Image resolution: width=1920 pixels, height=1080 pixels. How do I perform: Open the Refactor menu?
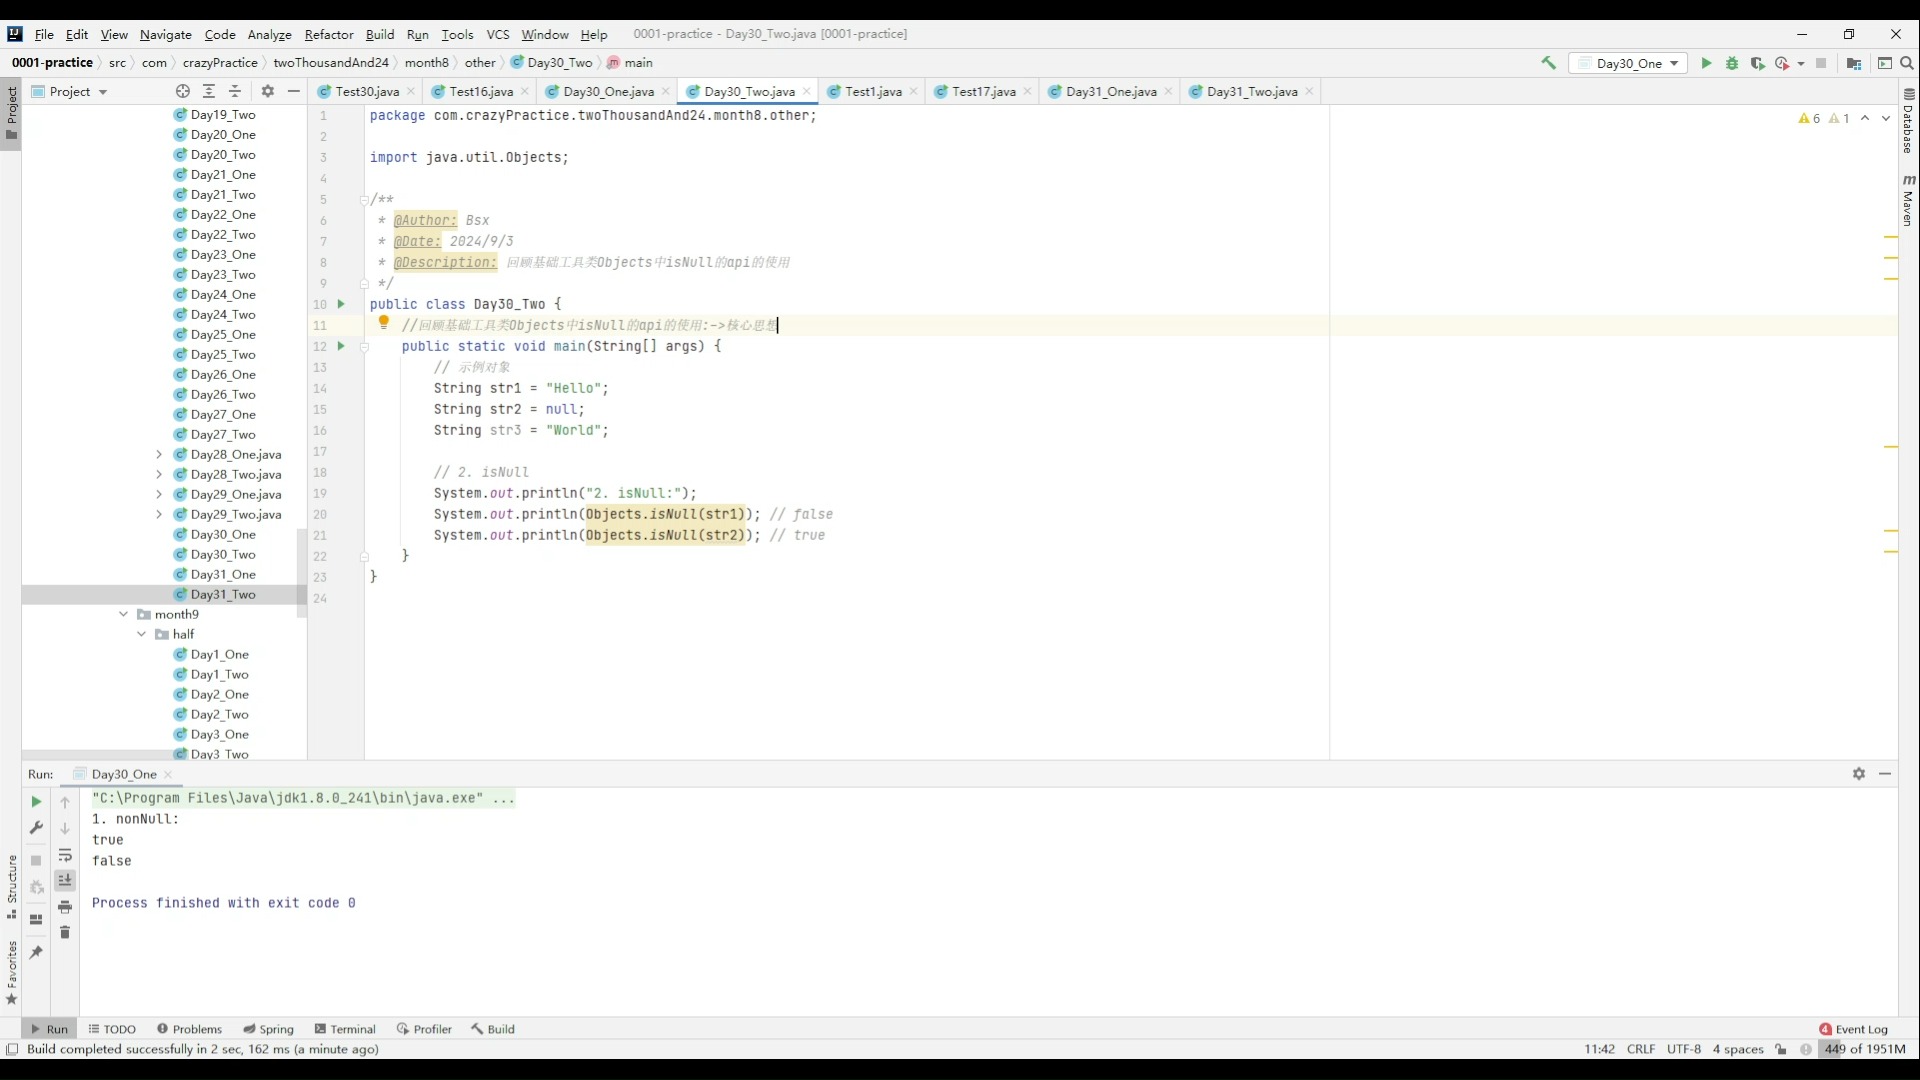pyautogui.click(x=329, y=34)
